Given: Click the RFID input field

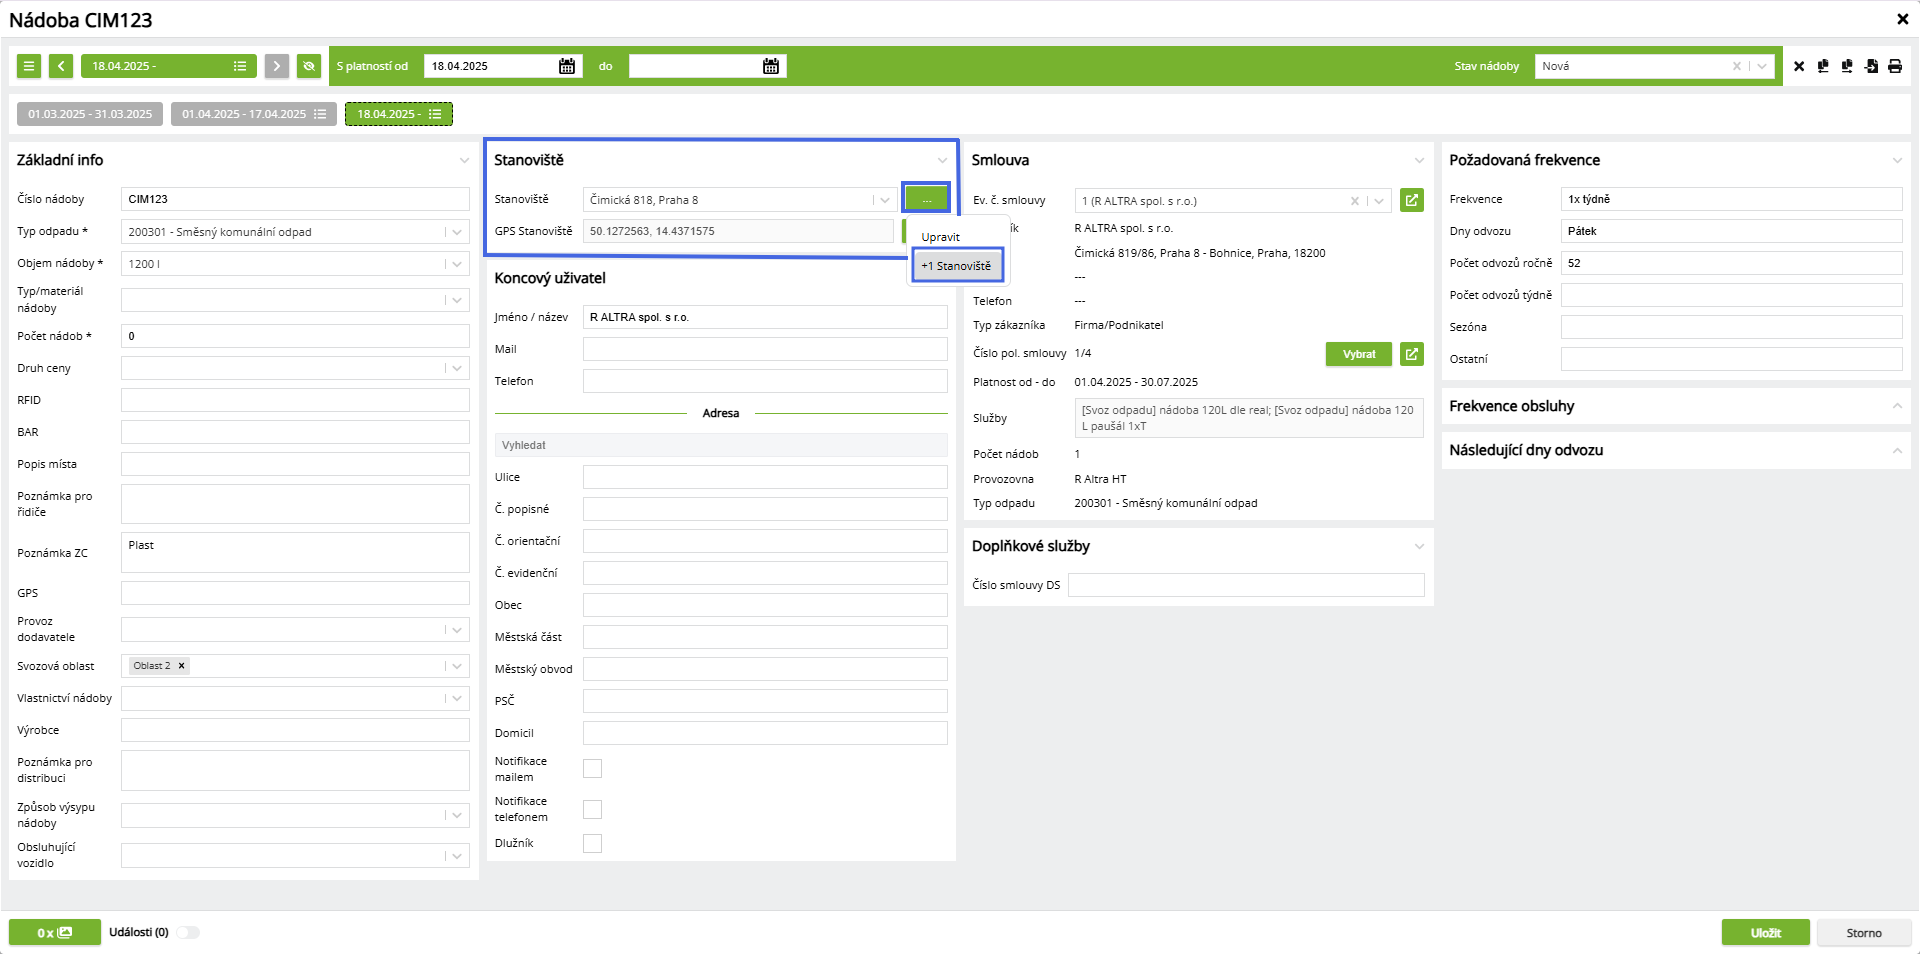Looking at the screenshot, I should (295, 400).
